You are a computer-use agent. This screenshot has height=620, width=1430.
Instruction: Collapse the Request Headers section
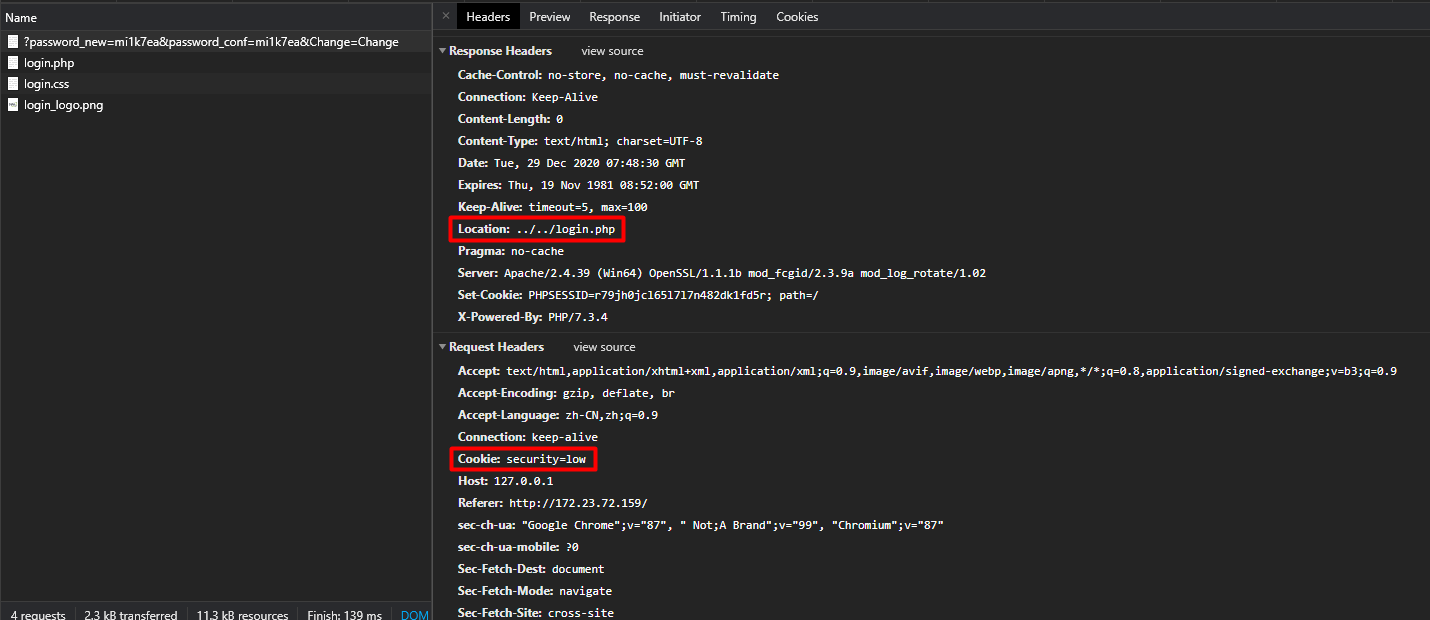[x=443, y=347]
